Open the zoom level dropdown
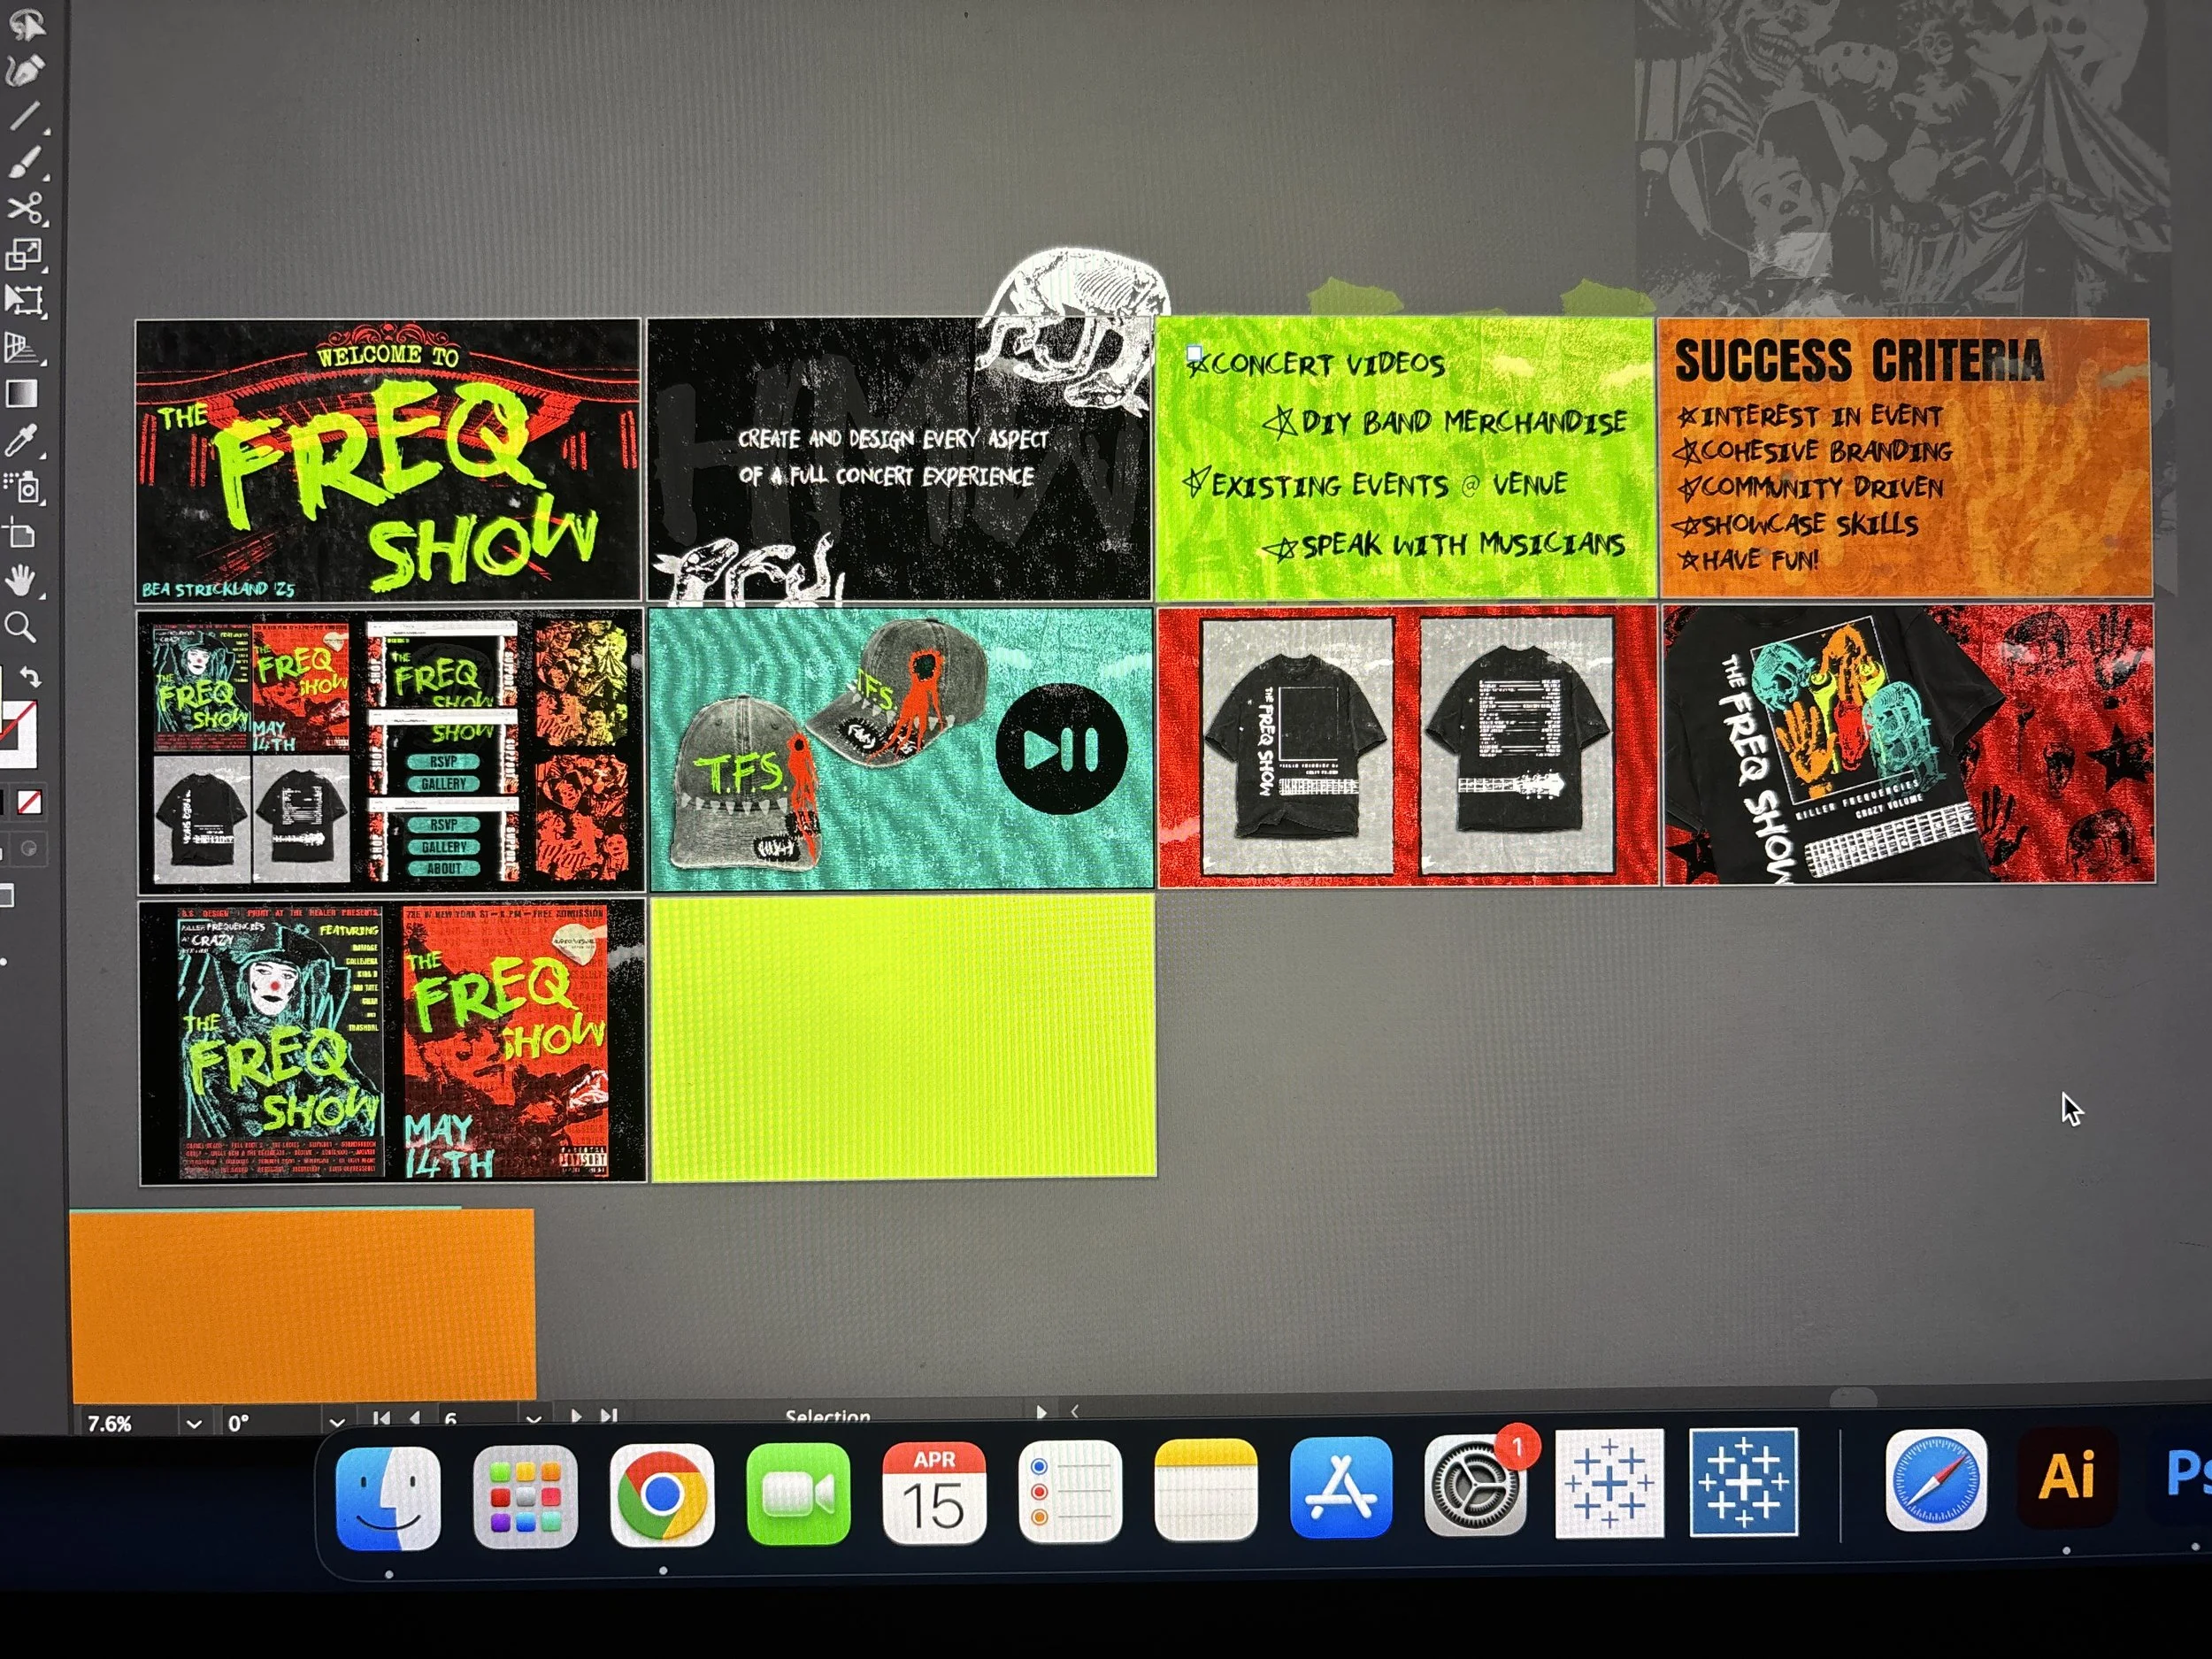Screen dimensions: 2212x1659 click(194, 1423)
